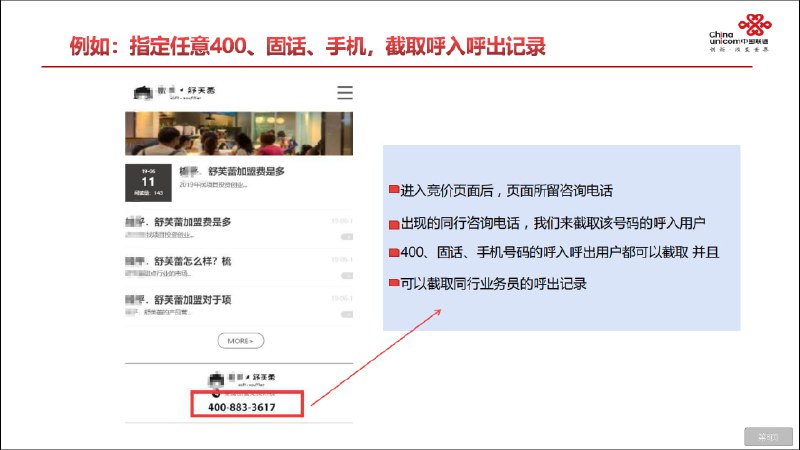Viewport: 800px width, 450px height.
Task: Click the footer brand logo above the phone number
Action: tap(241, 380)
